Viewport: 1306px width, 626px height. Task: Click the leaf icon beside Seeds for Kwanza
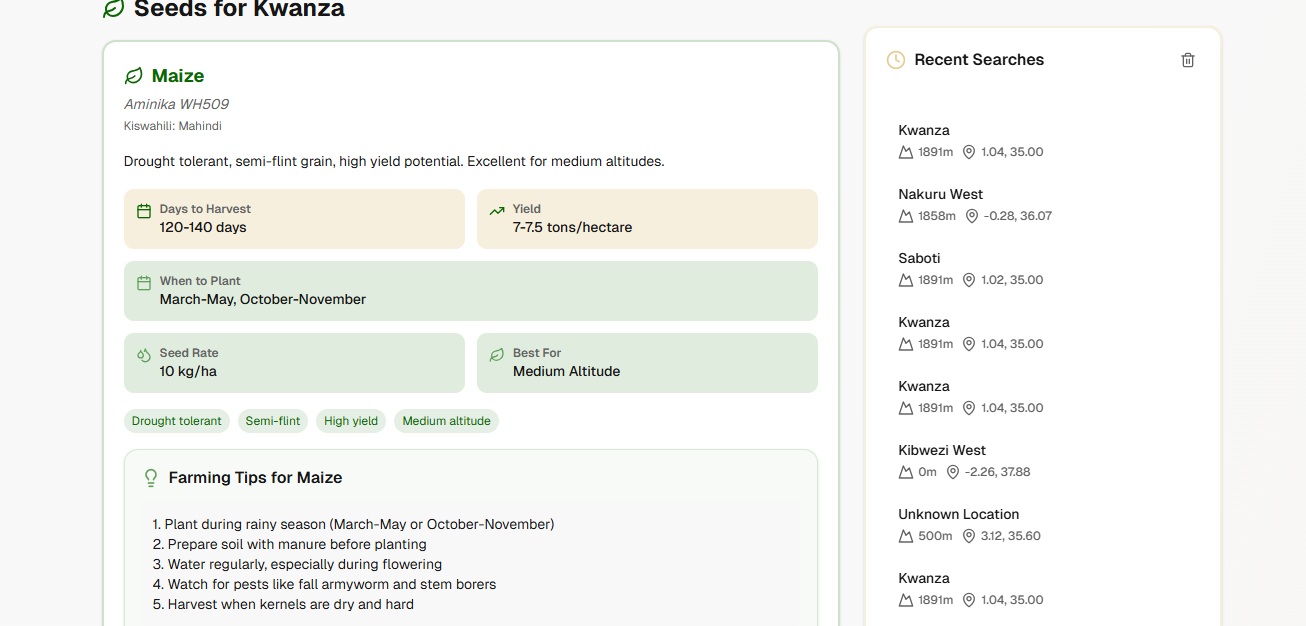pyautogui.click(x=114, y=9)
